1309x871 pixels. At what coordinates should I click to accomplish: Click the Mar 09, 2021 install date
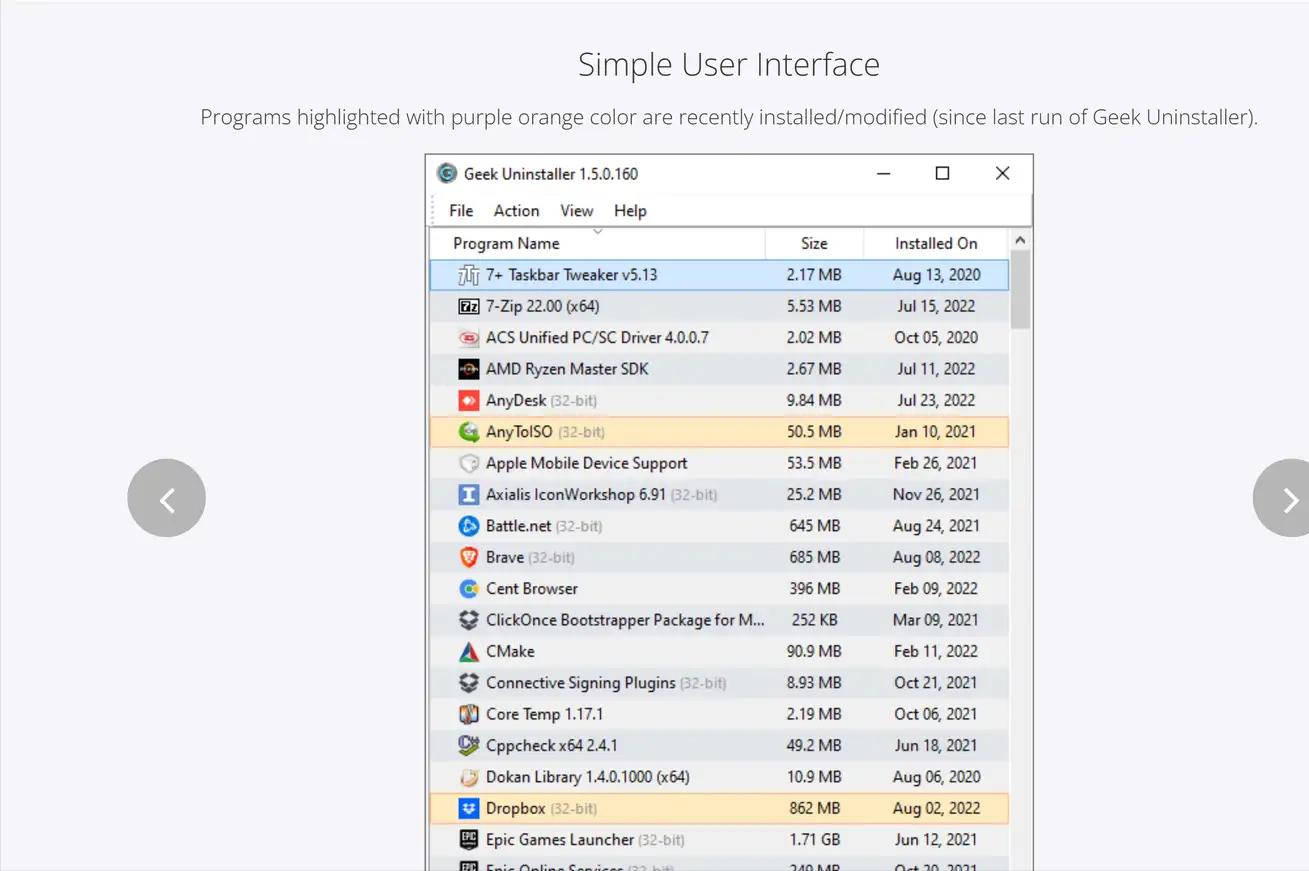pyautogui.click(x=936, y=620)
